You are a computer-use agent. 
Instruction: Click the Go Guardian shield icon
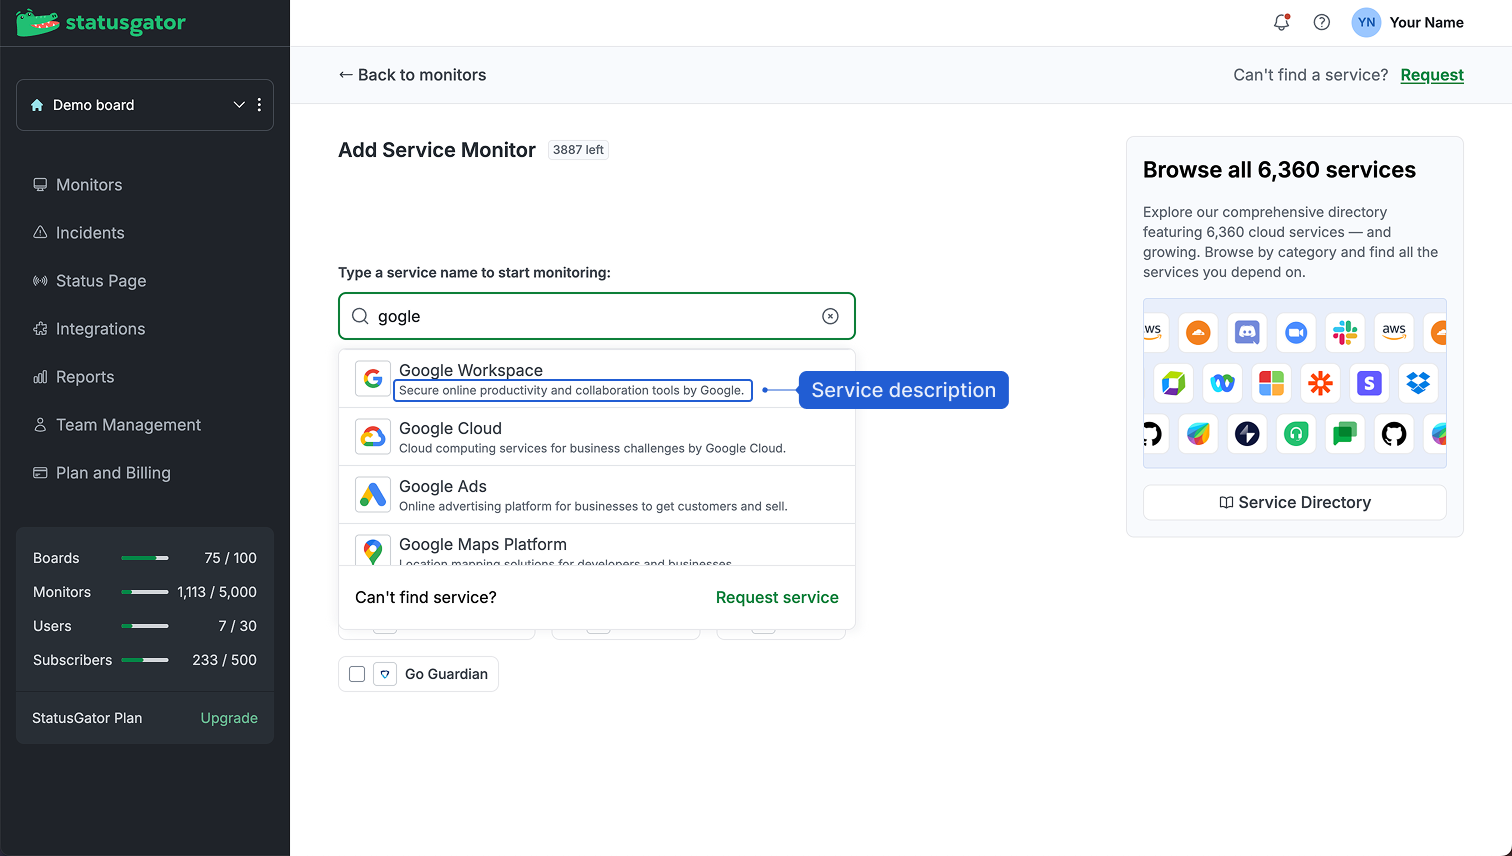click(x=385, y=674)
